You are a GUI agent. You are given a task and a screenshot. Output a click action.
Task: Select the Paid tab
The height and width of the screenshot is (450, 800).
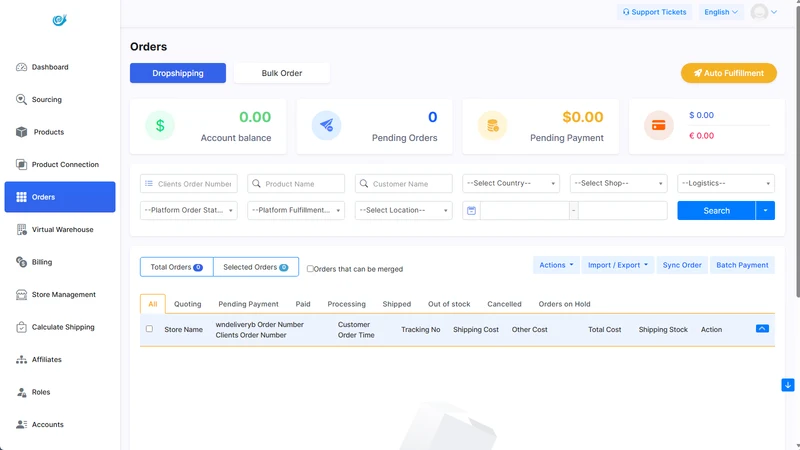point(303,304)
